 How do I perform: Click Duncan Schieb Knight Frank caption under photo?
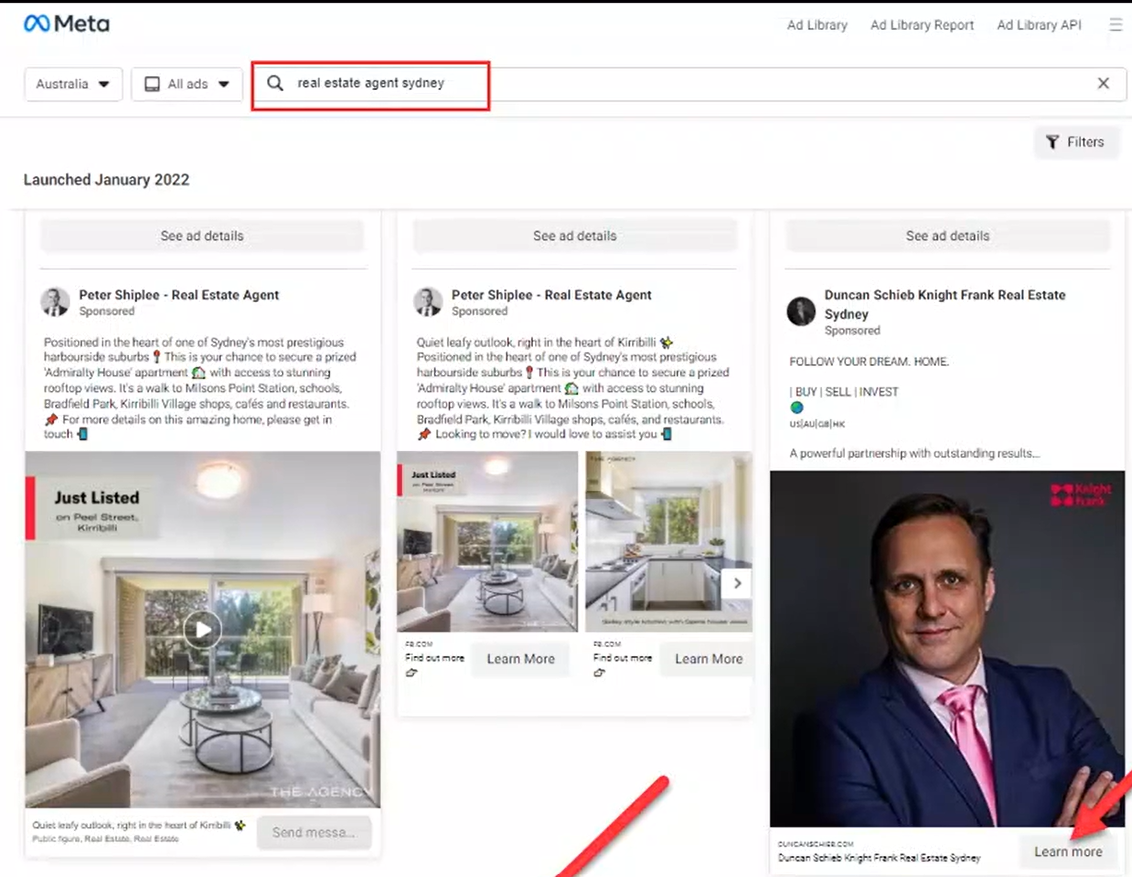(879, 858)
